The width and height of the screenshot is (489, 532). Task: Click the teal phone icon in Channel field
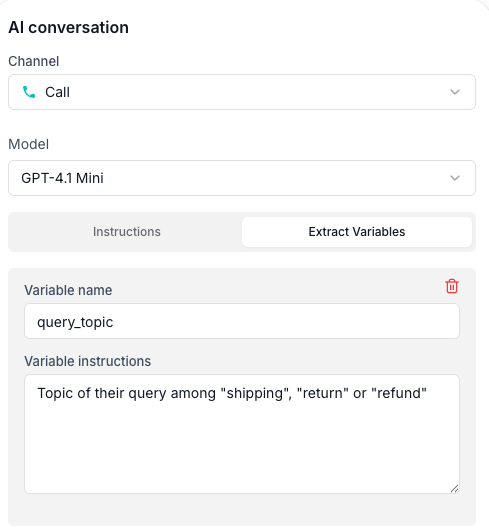[x=29, y=92]
